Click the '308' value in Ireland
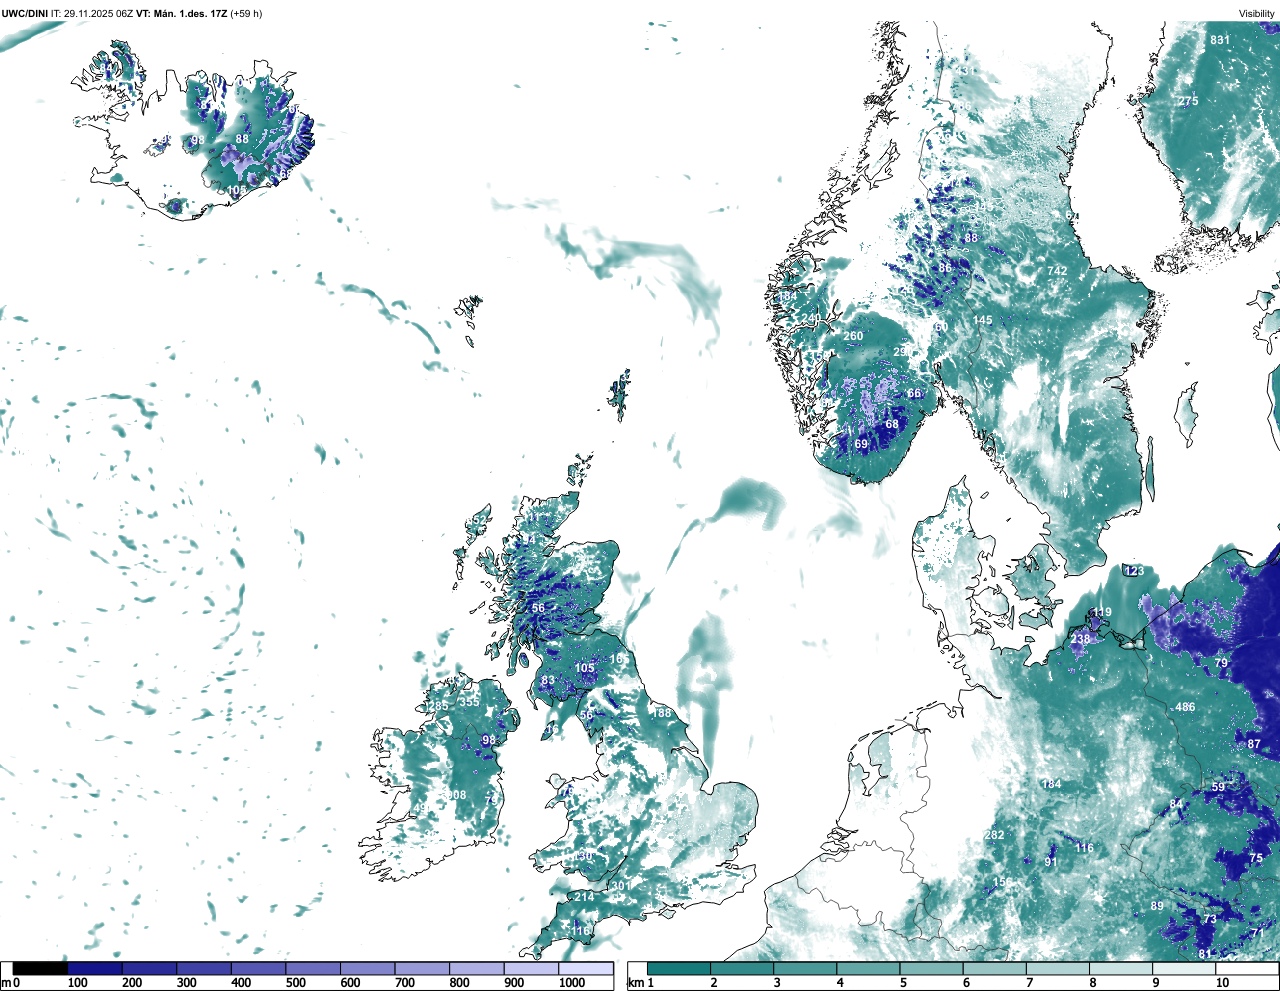The width and height of the screenshot is (1280, 991). [456, 795]
